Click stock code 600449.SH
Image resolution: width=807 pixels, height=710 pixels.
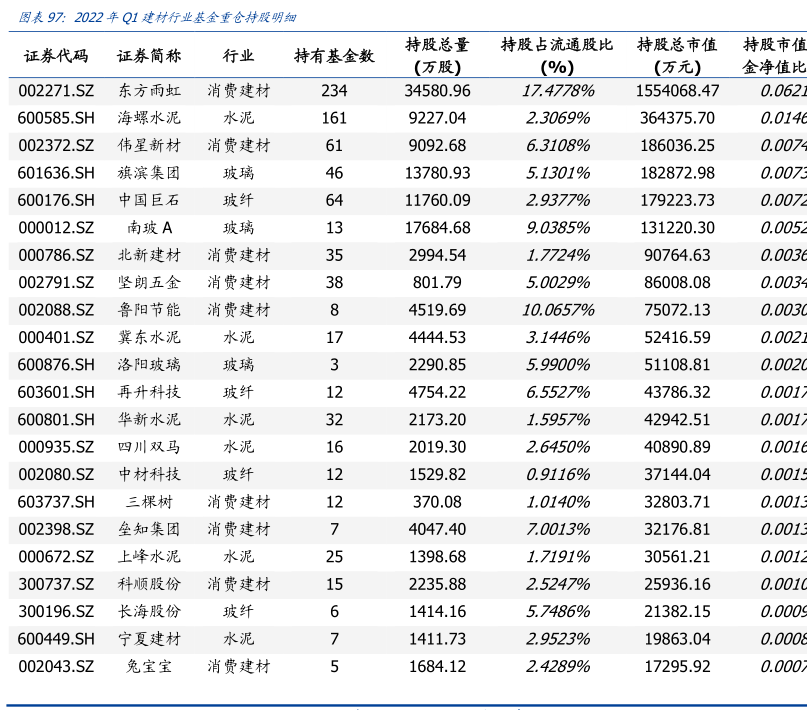[56, 639]
